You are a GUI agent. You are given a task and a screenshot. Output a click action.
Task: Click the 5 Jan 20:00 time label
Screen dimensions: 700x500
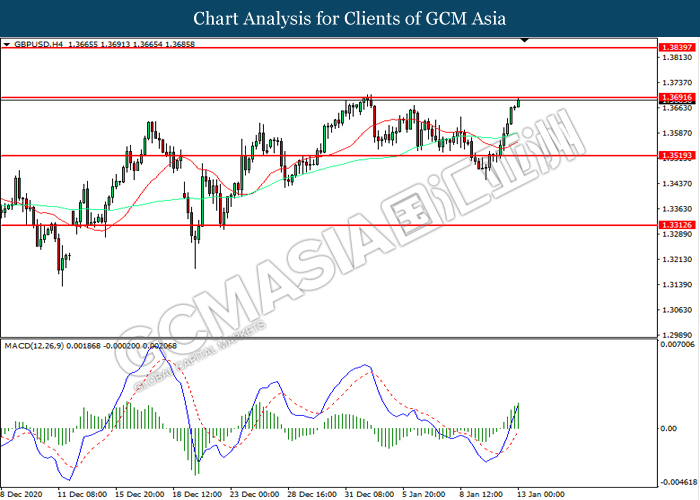click(x=425, y=494)
